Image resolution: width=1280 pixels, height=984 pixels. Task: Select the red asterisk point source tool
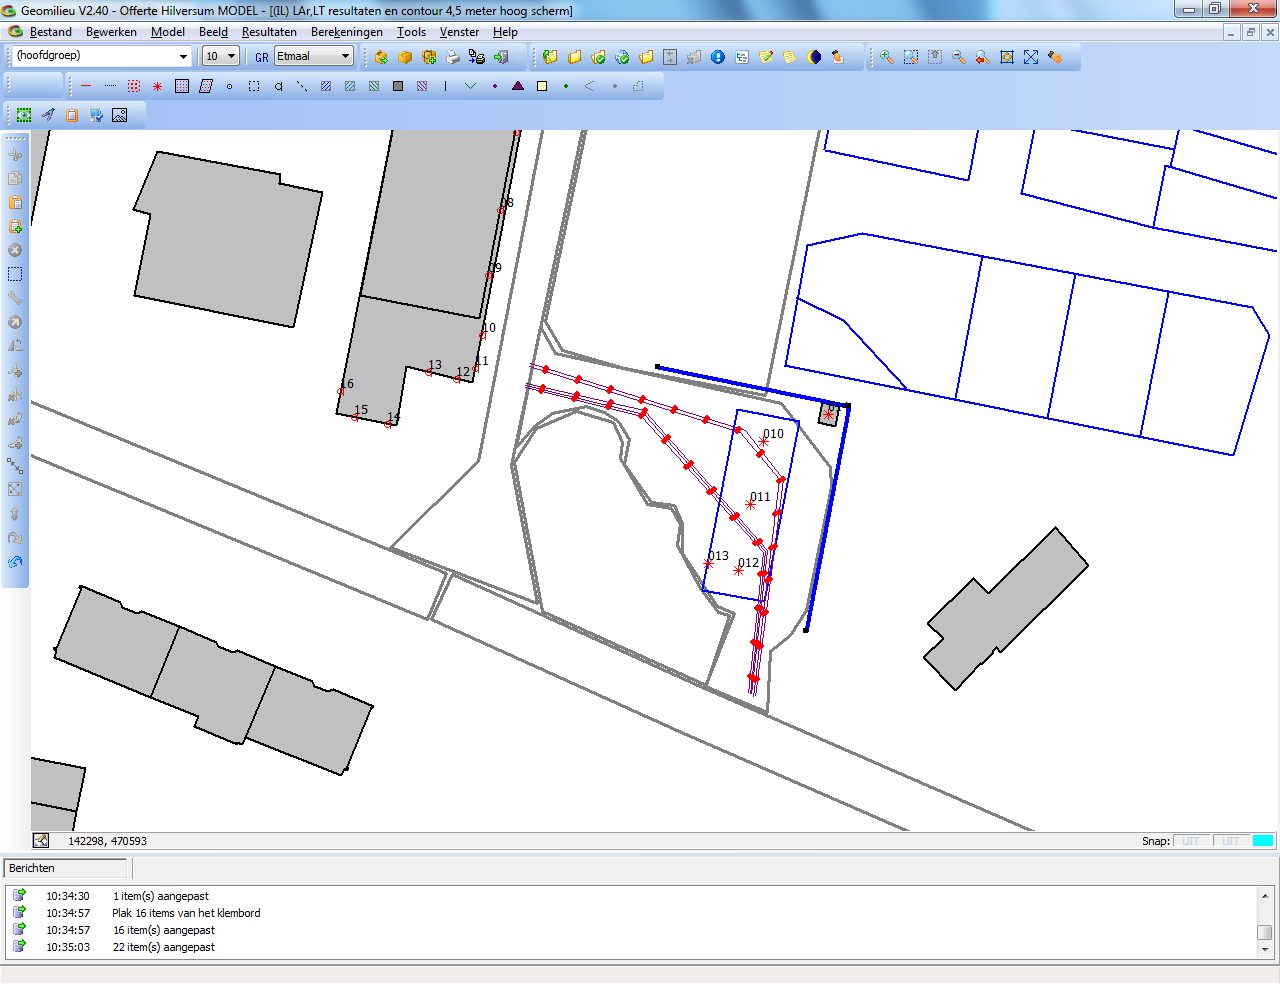pyautogui.click(x=157, y=86)
